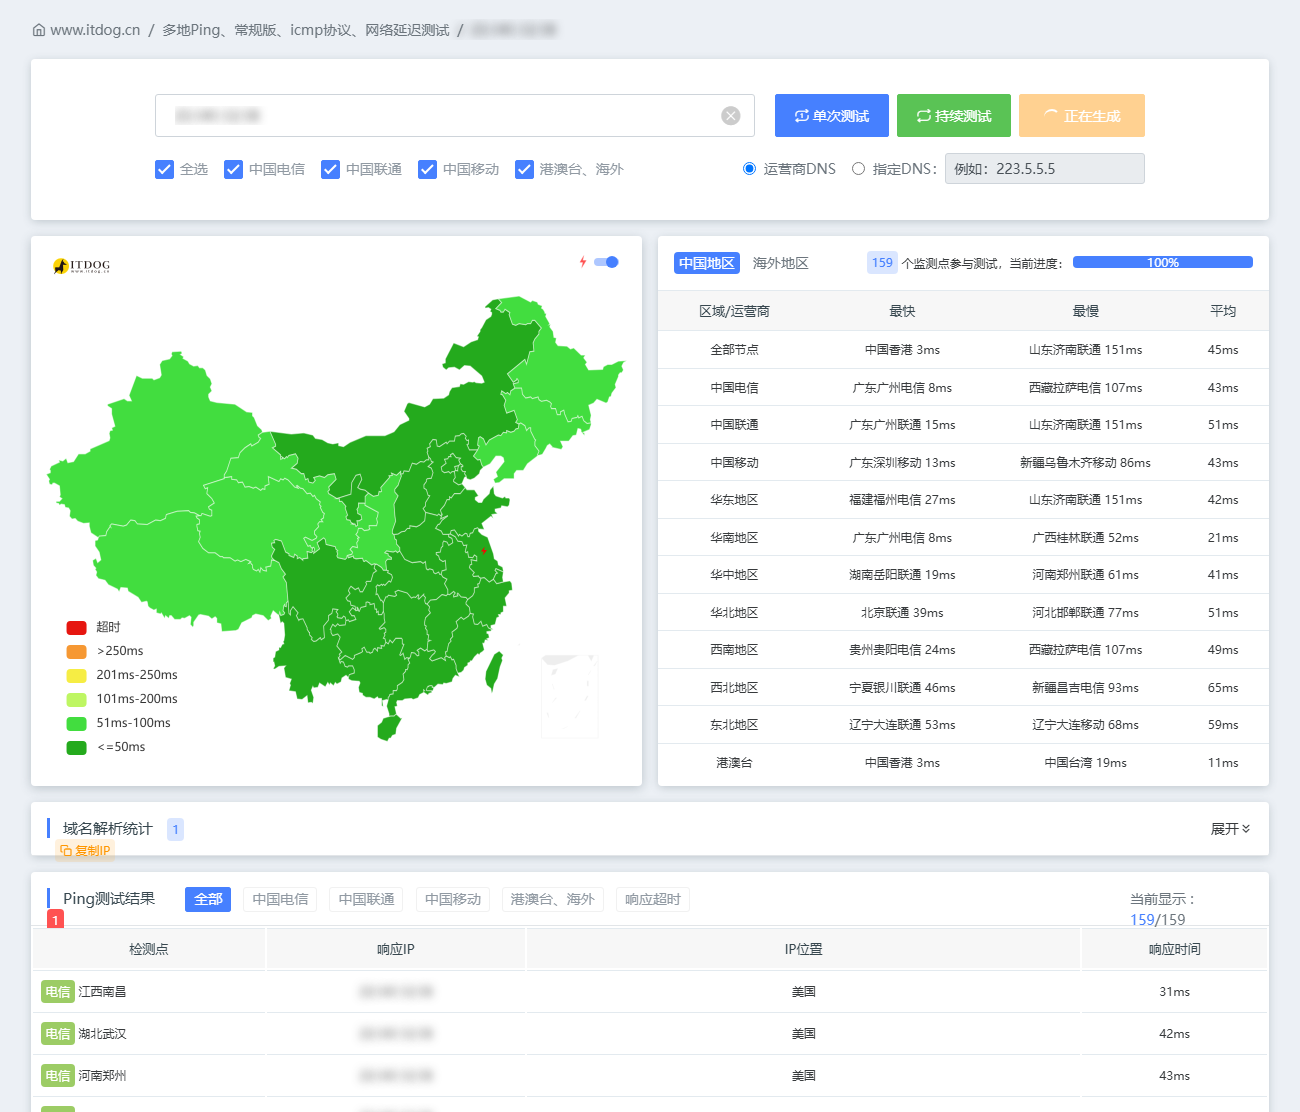Click the 电信 tag beside 江西南昌
This screenshot has width=1300, height=1112.
coord(58,992)
